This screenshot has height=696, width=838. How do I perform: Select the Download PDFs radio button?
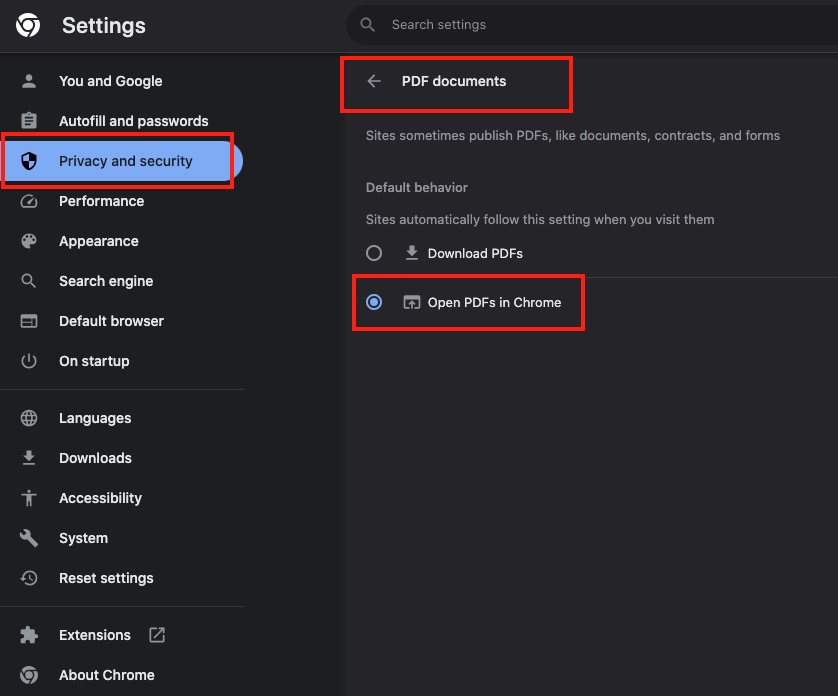pyautogui.click(x=374, y=253)
